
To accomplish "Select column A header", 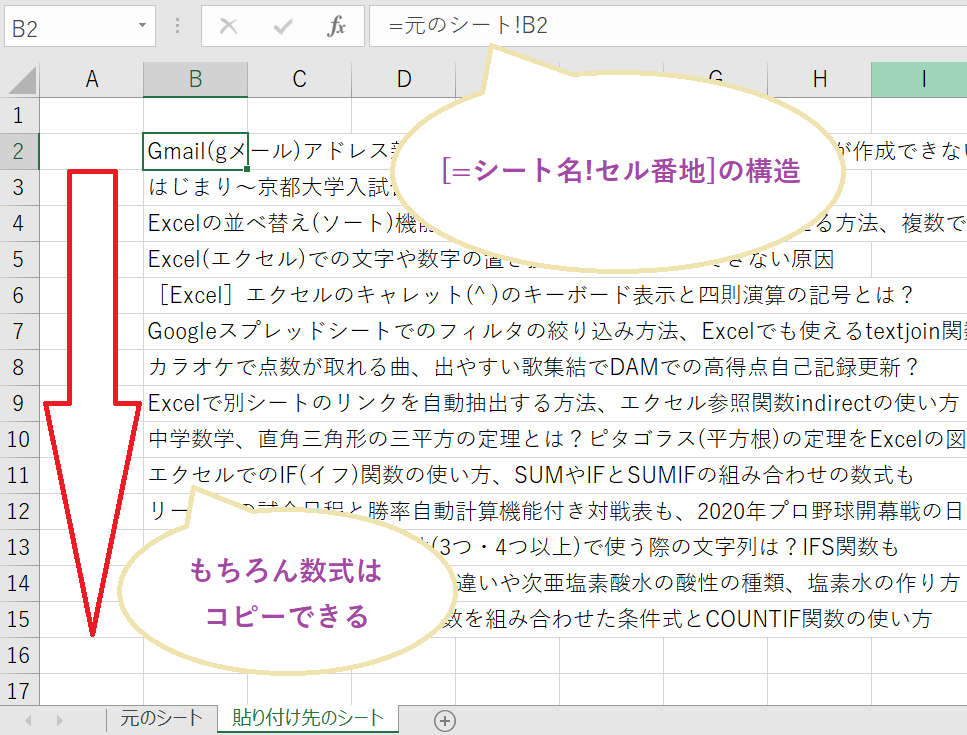I will [x=92, y=80].
